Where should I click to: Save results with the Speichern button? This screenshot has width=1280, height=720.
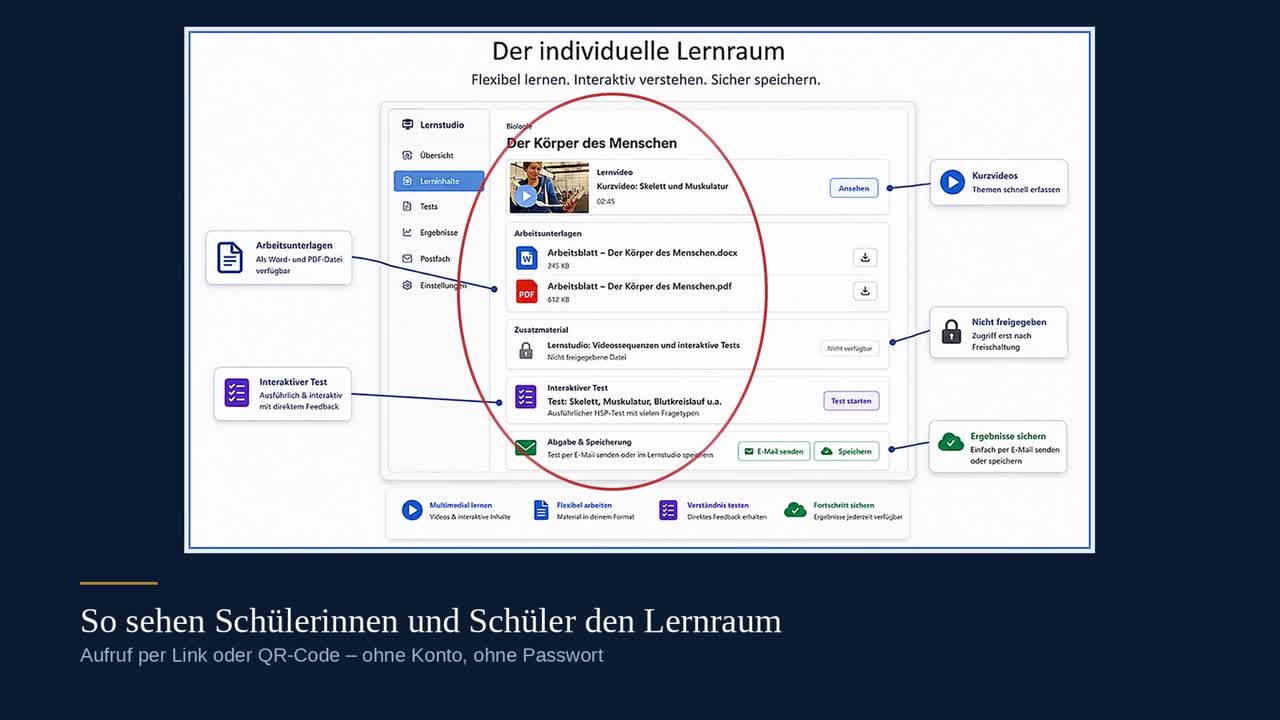[x=847, y=451]
